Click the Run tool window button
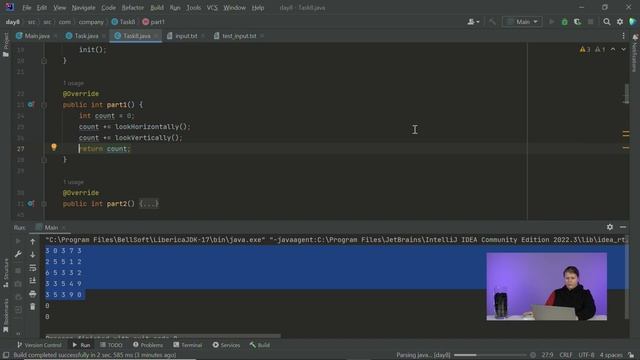 point(81,345)
